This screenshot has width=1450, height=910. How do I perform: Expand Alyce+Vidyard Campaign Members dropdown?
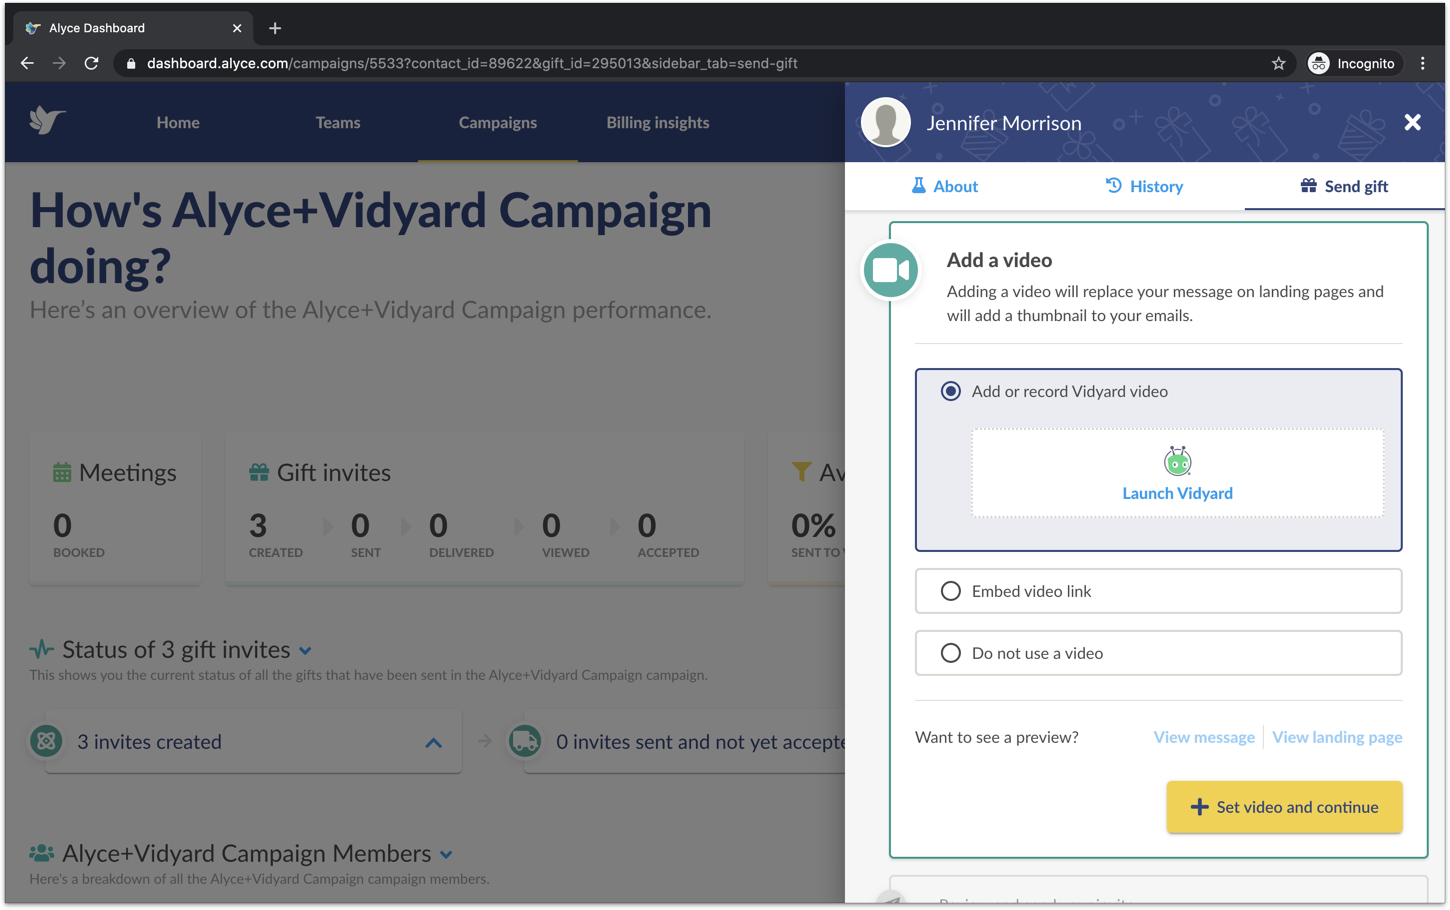pyautogui.click(x=446, y=855)
